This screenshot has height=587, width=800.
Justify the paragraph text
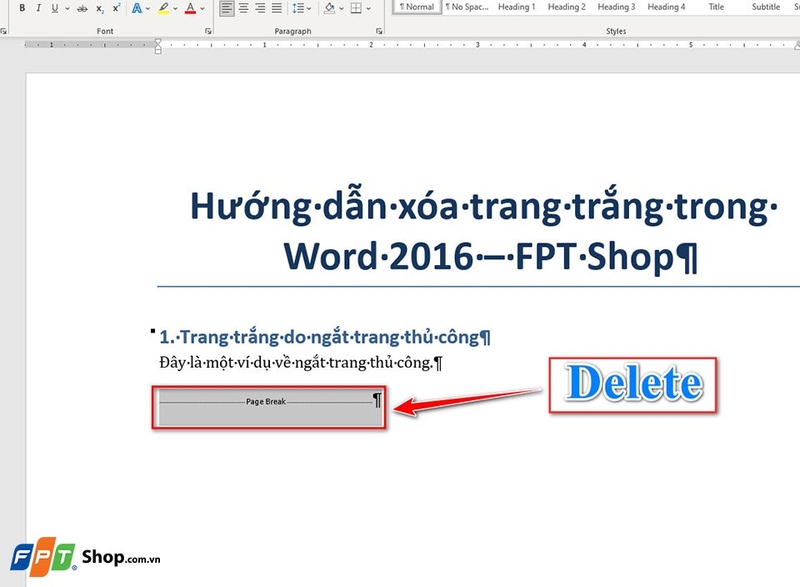(x=277, y=8)
